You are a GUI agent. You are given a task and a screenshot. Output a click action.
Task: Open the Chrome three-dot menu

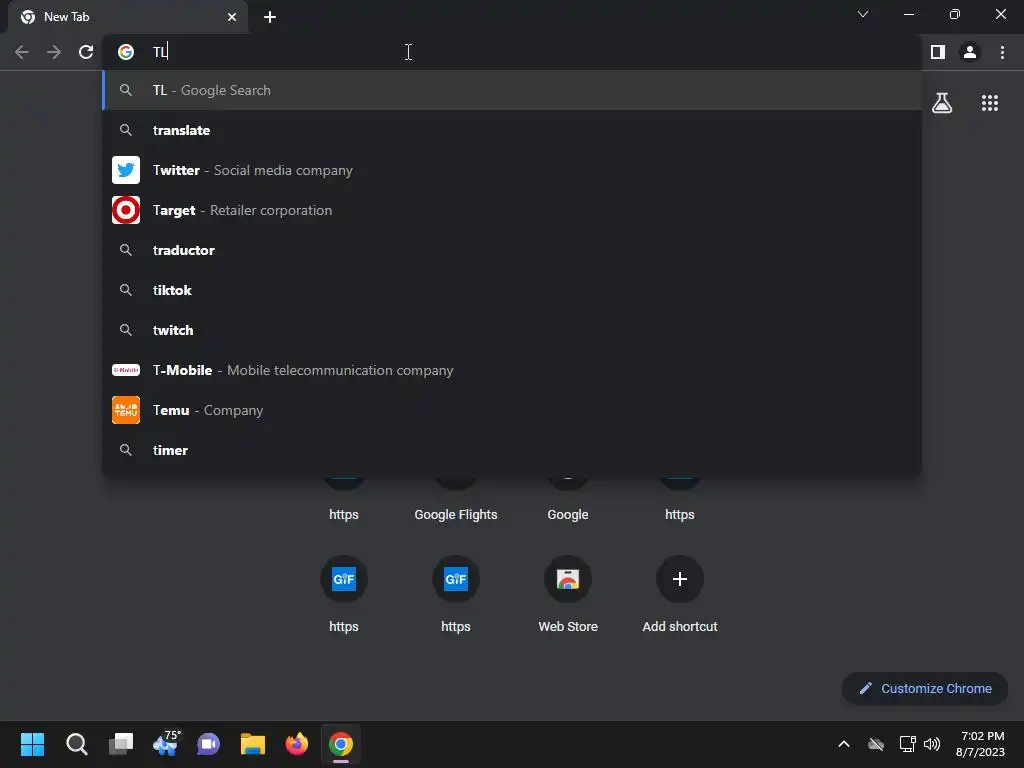click(x=1002, y=52)
